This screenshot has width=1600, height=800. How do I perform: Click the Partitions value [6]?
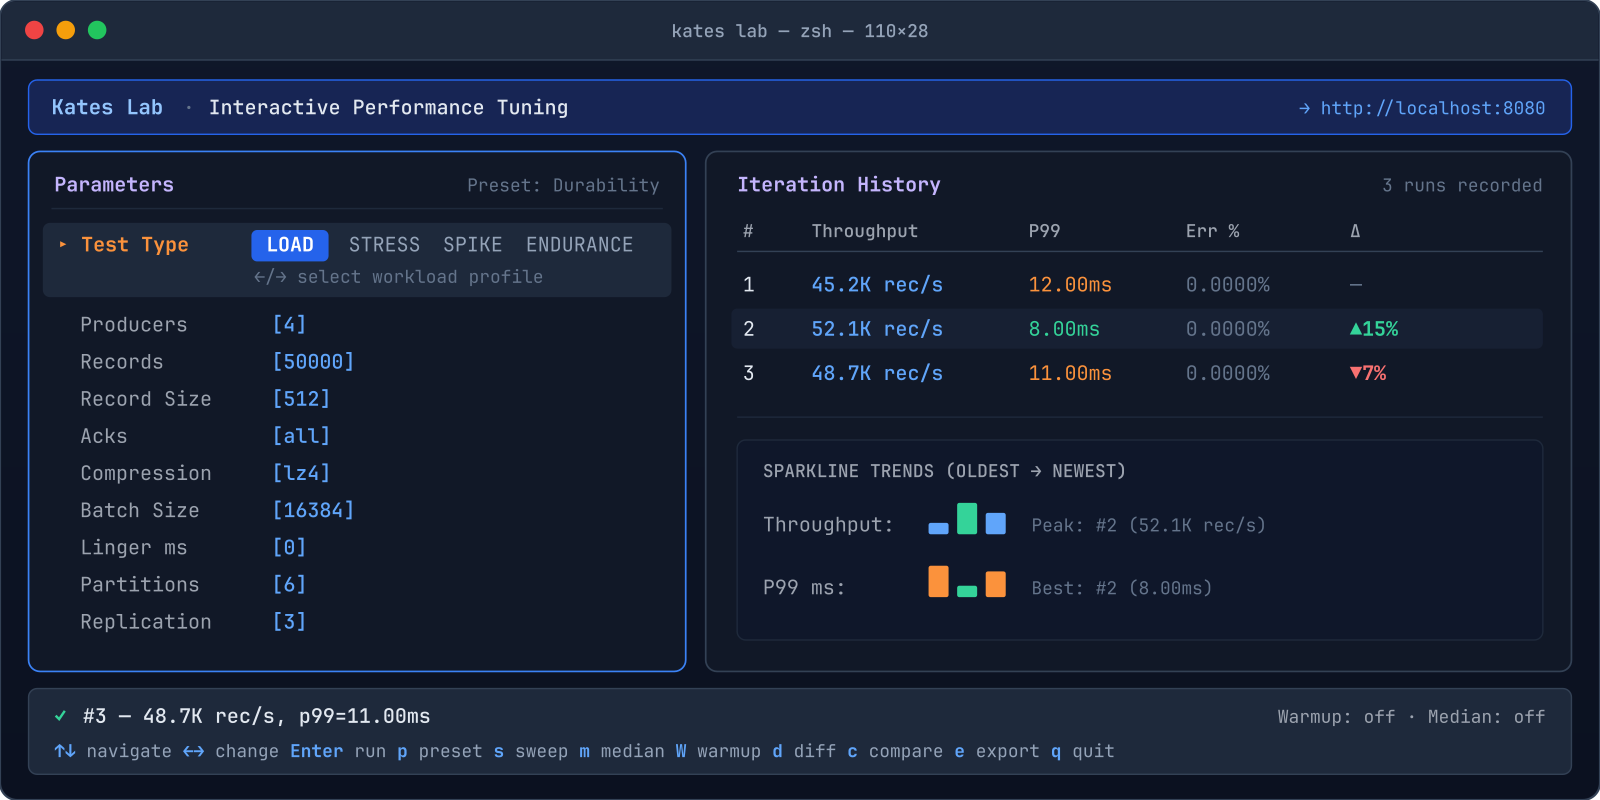[x=289, y=584]
